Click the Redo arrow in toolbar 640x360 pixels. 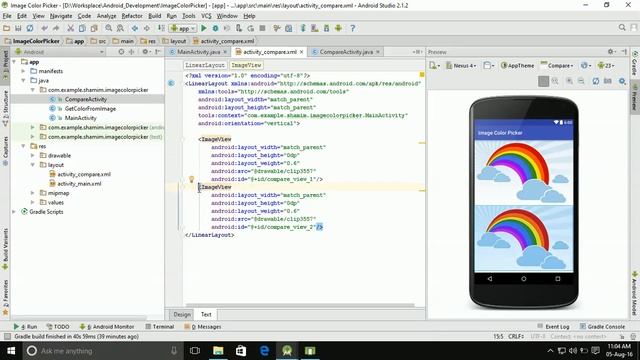56,28
